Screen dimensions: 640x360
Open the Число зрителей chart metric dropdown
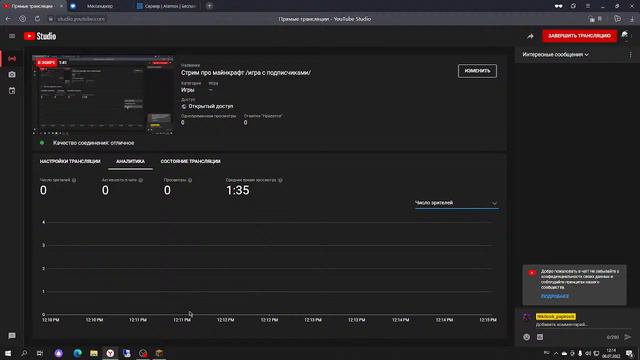coord(456,203)
